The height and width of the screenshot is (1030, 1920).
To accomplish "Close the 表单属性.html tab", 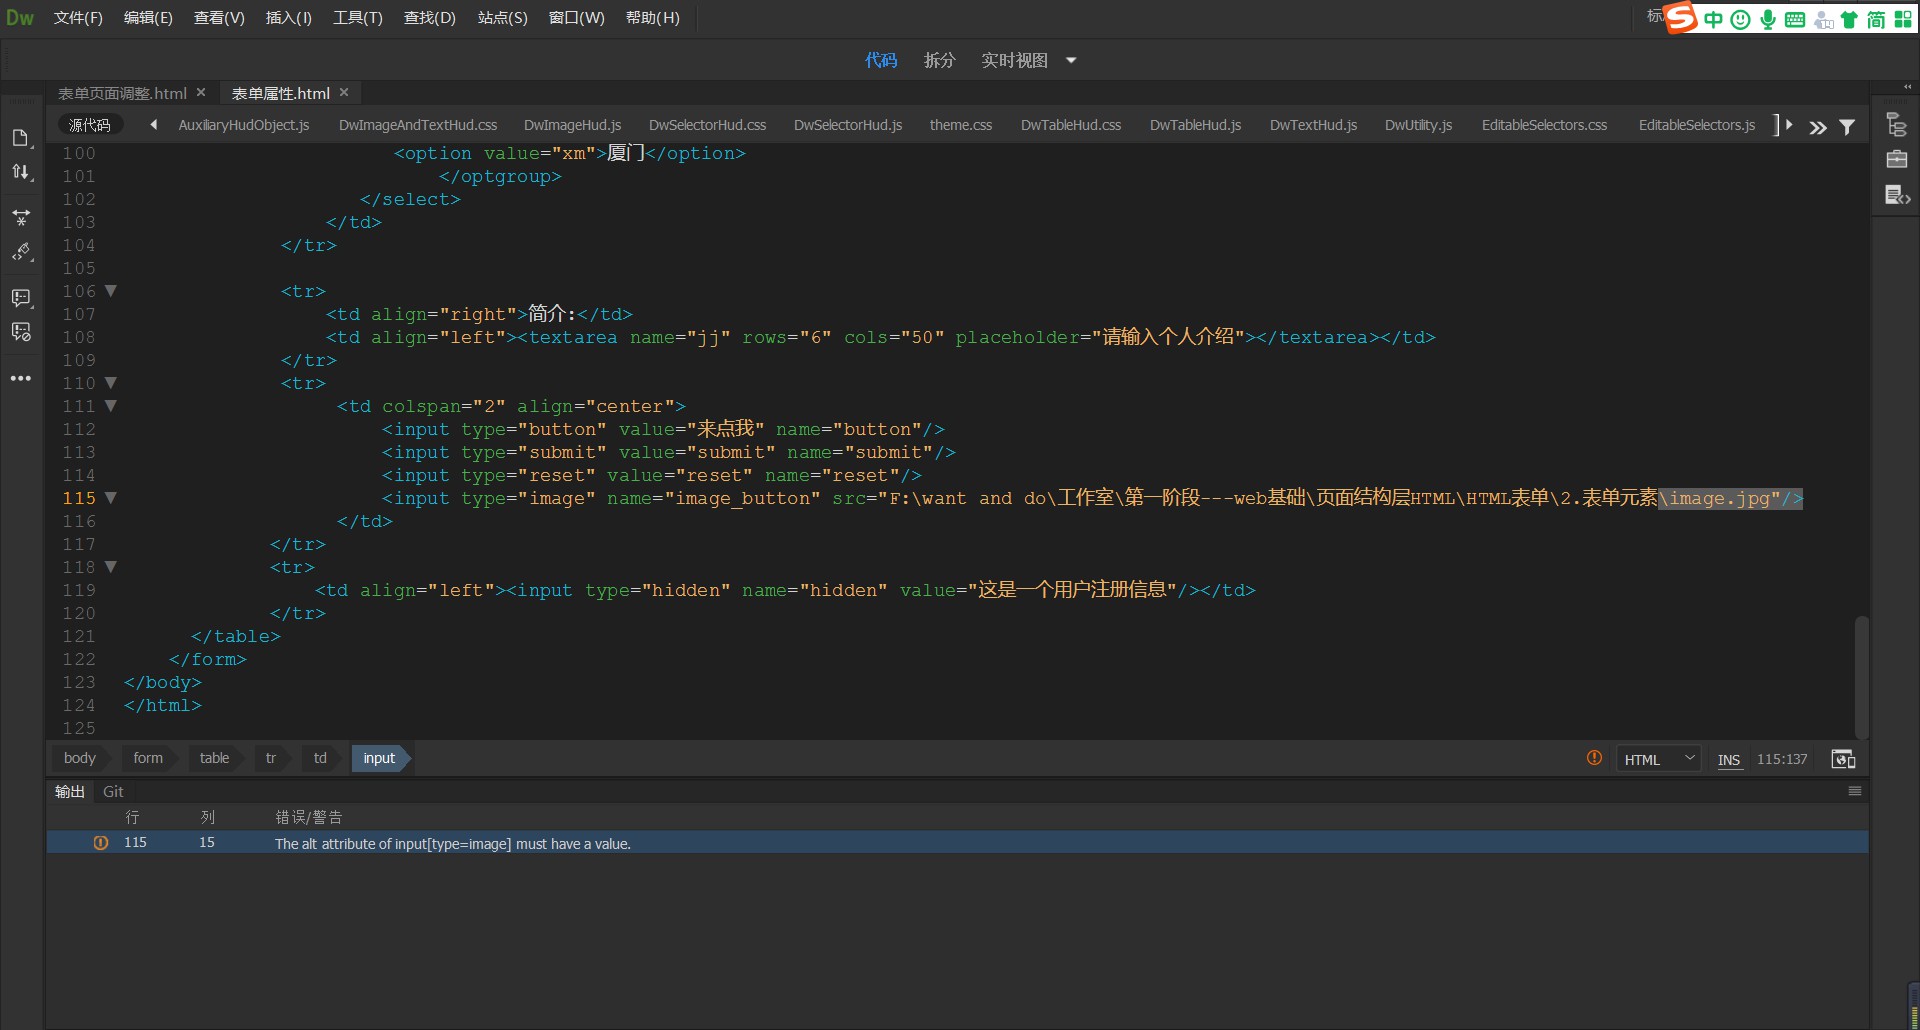I will pos(344,92).
